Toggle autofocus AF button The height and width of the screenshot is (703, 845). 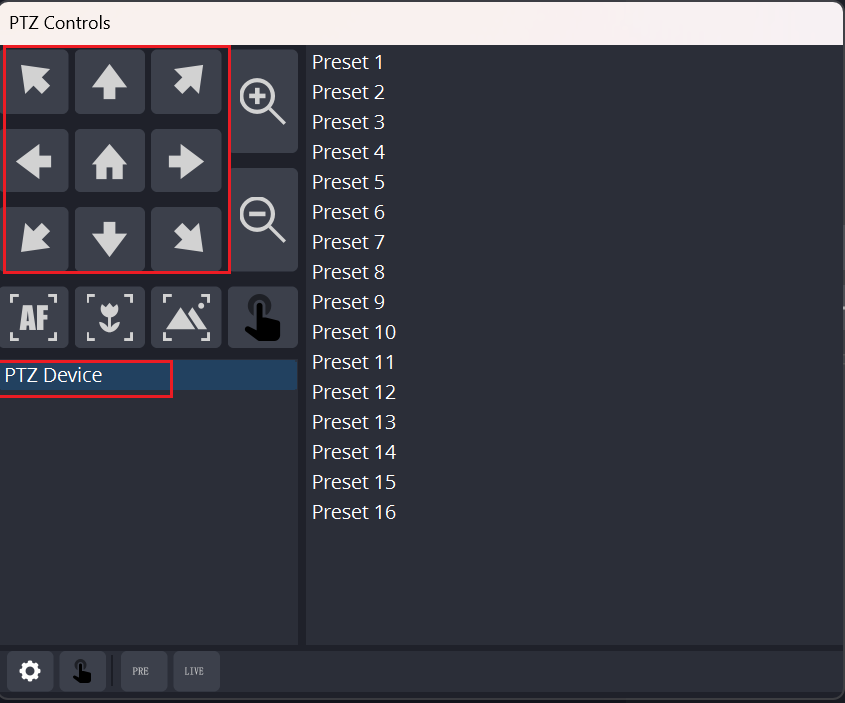pyautogui.click(x=34, y=317)
